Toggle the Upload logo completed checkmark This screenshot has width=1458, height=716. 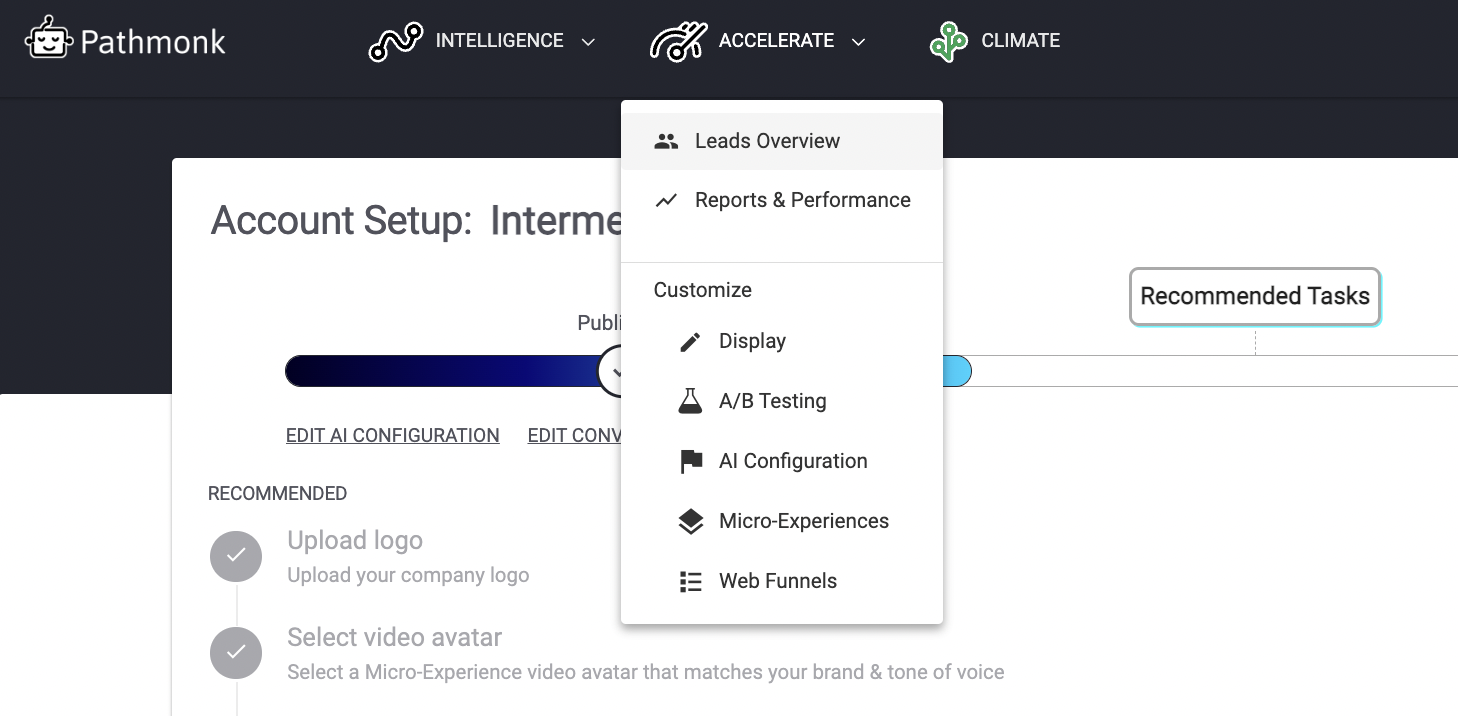[236, 556]
